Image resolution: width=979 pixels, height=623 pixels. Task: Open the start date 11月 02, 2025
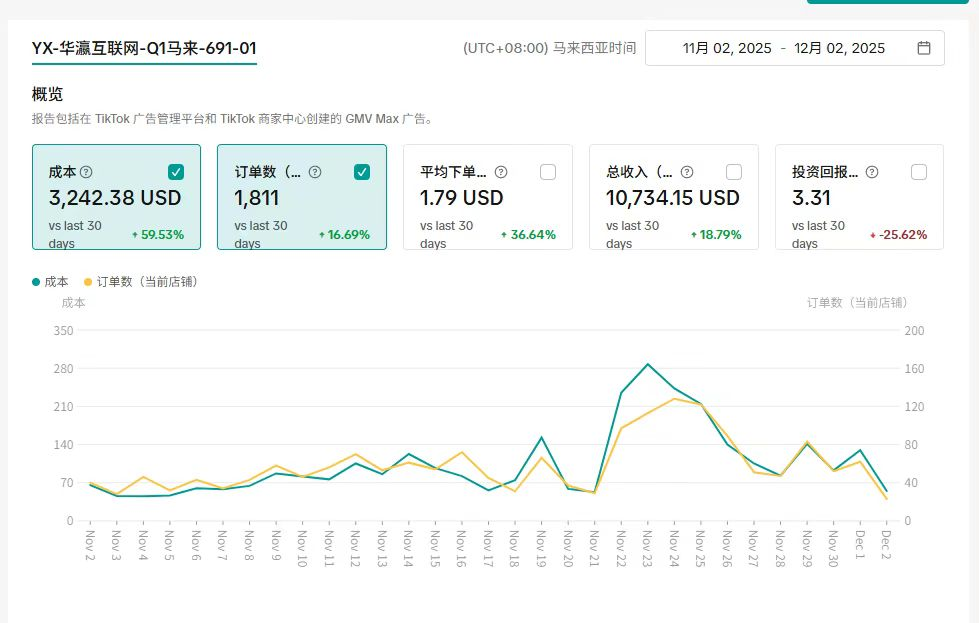727,48
